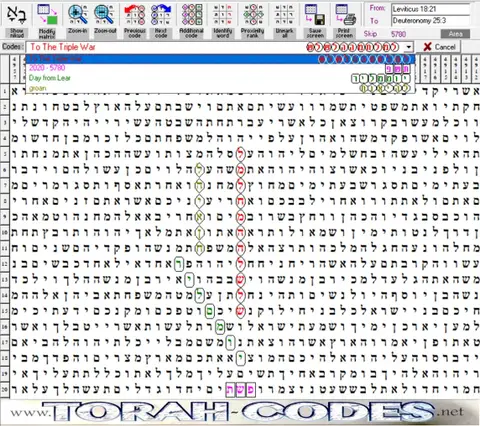Cancel the code selection
Screen dimensions: 480x426
[x=440, y=47]
